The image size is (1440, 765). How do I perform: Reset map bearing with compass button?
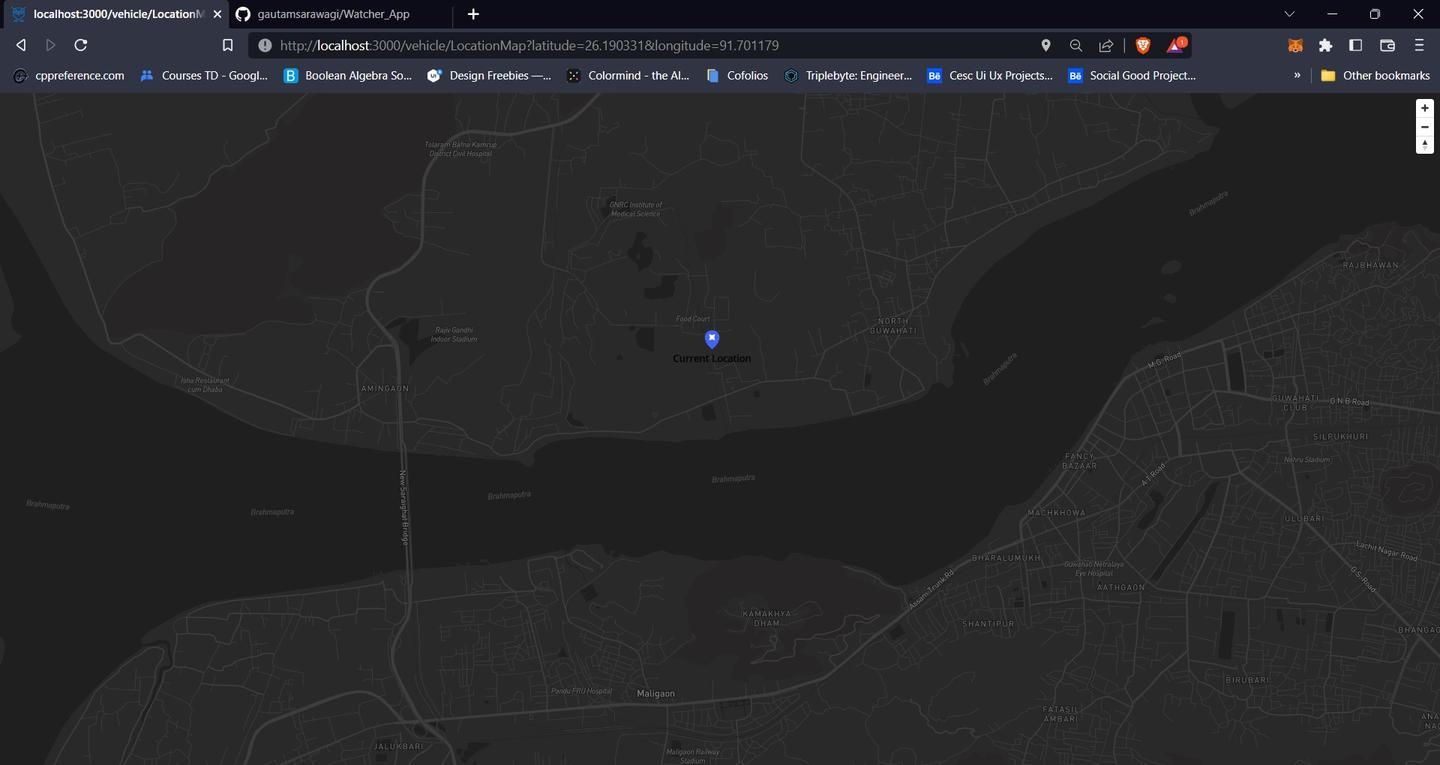(x=1425, y=145)
